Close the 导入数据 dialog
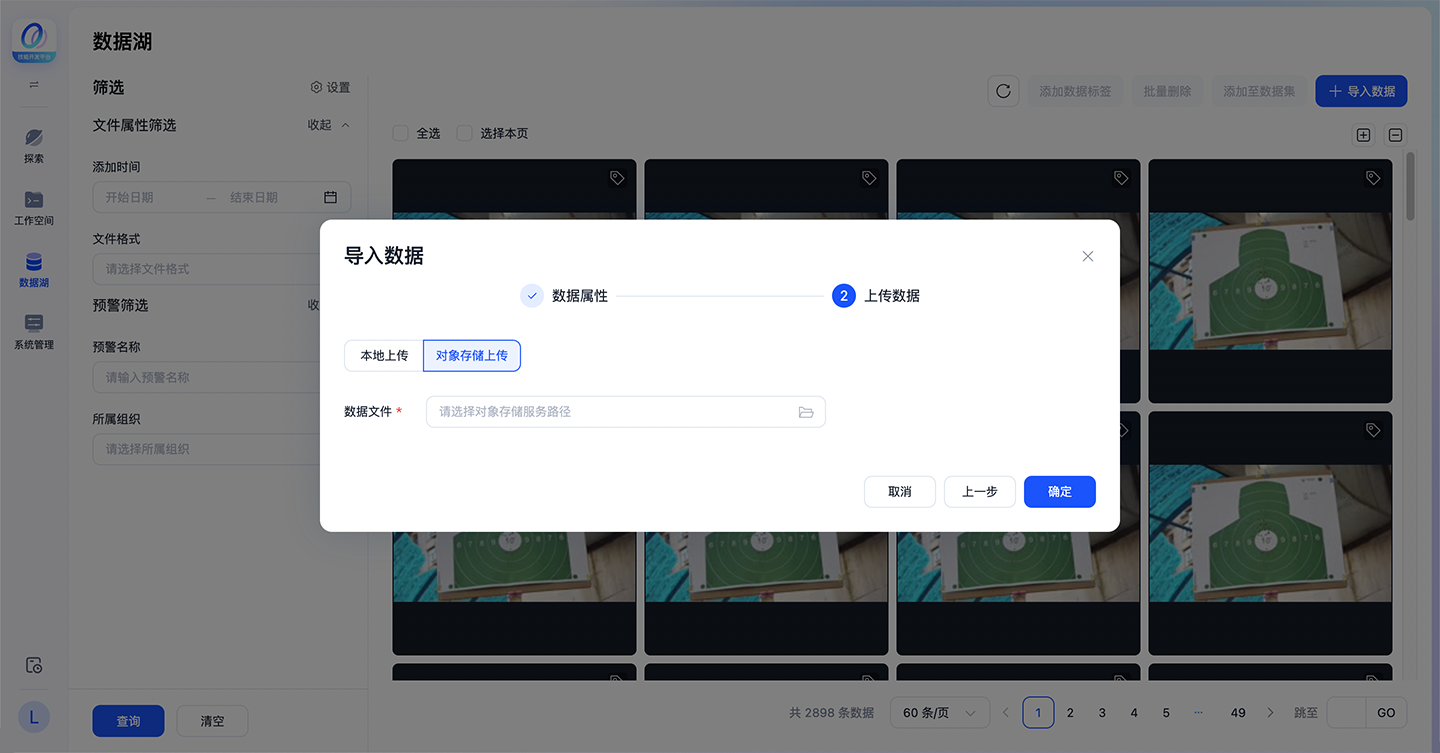The width and height of the screenshot is (1440, 753). [1088, 256]
